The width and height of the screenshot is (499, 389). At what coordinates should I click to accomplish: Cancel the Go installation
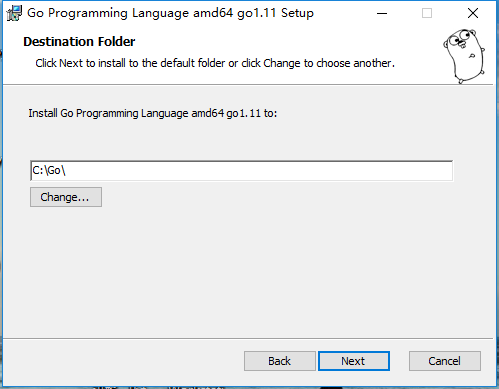pyautogui.click(x=445, y=361)
